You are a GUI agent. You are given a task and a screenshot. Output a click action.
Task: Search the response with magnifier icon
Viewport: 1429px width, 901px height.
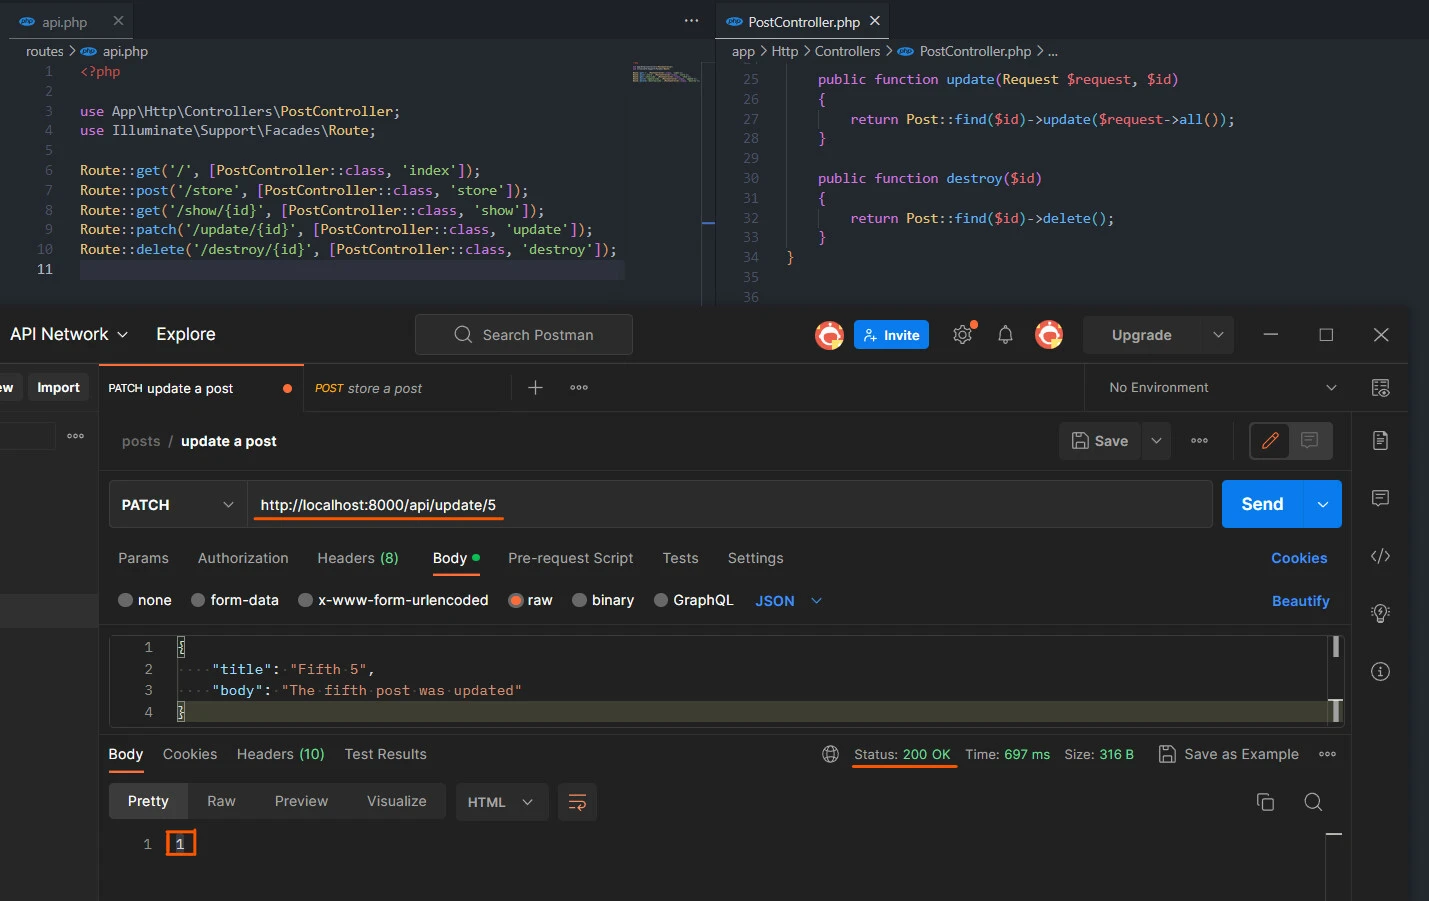click(1313, 802)
